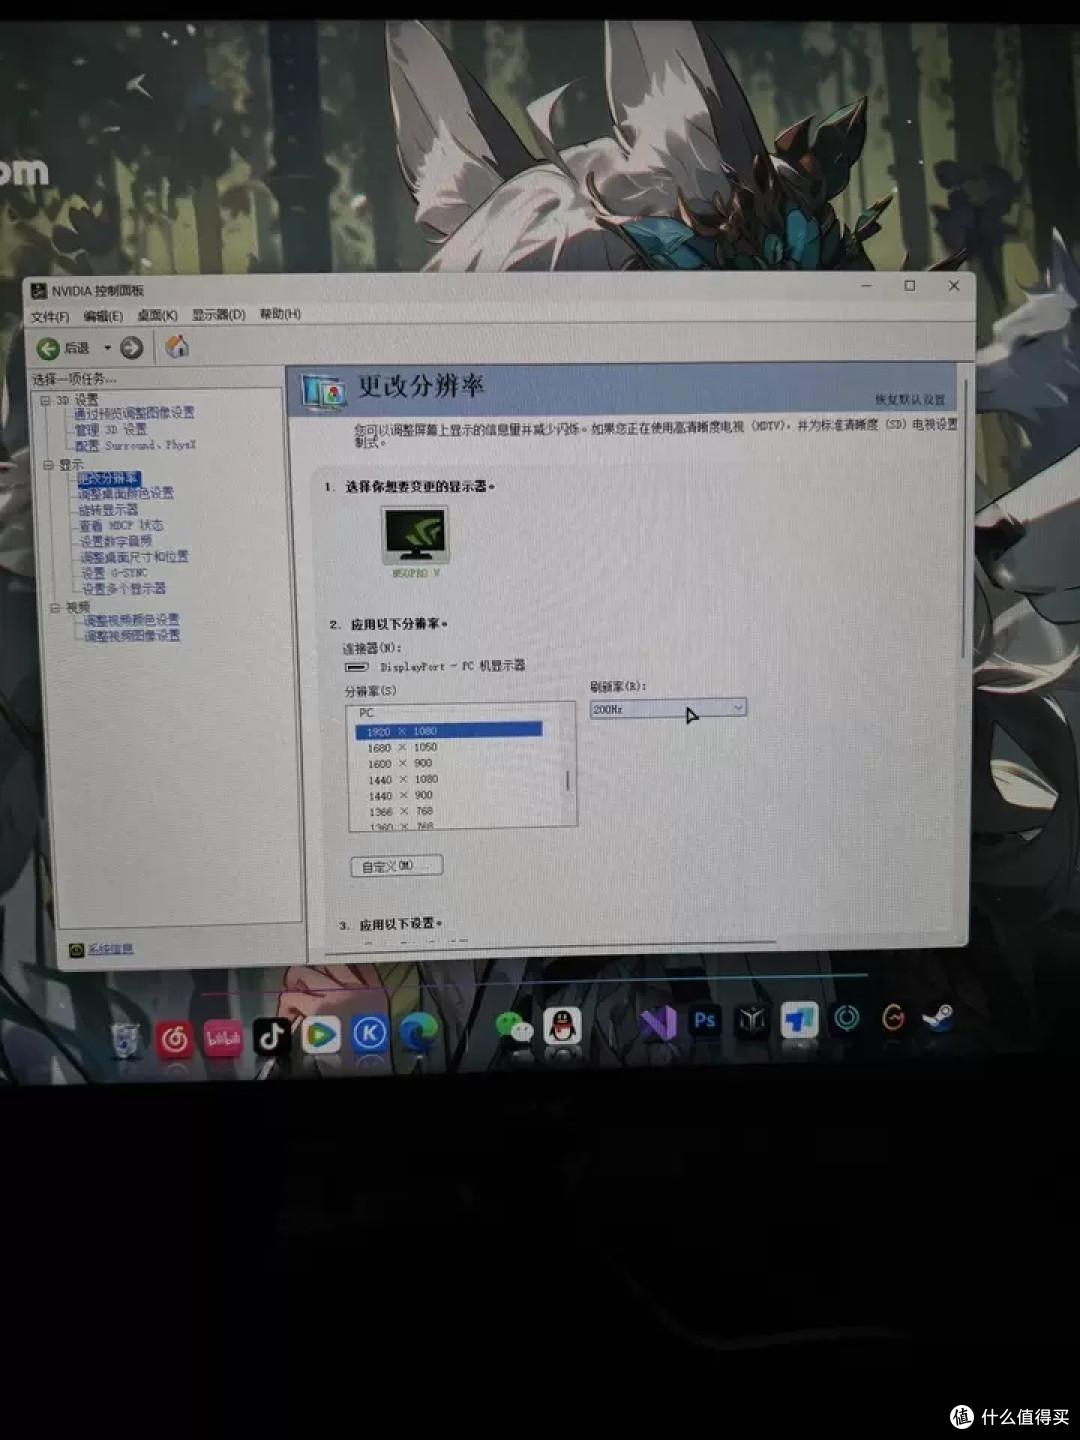1080x1440 pixels.
Task: Open 查看 HDCP 状态 in the tree
Action: pyautogui.click(x=121, y=525)
